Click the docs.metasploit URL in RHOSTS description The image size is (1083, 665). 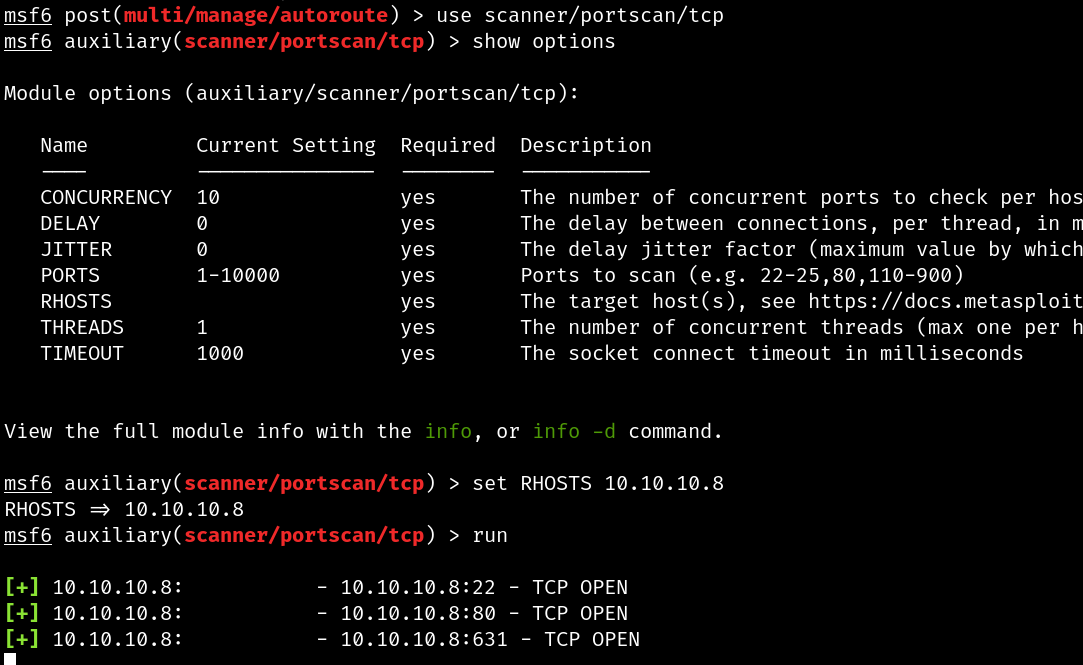click(945, 302)
